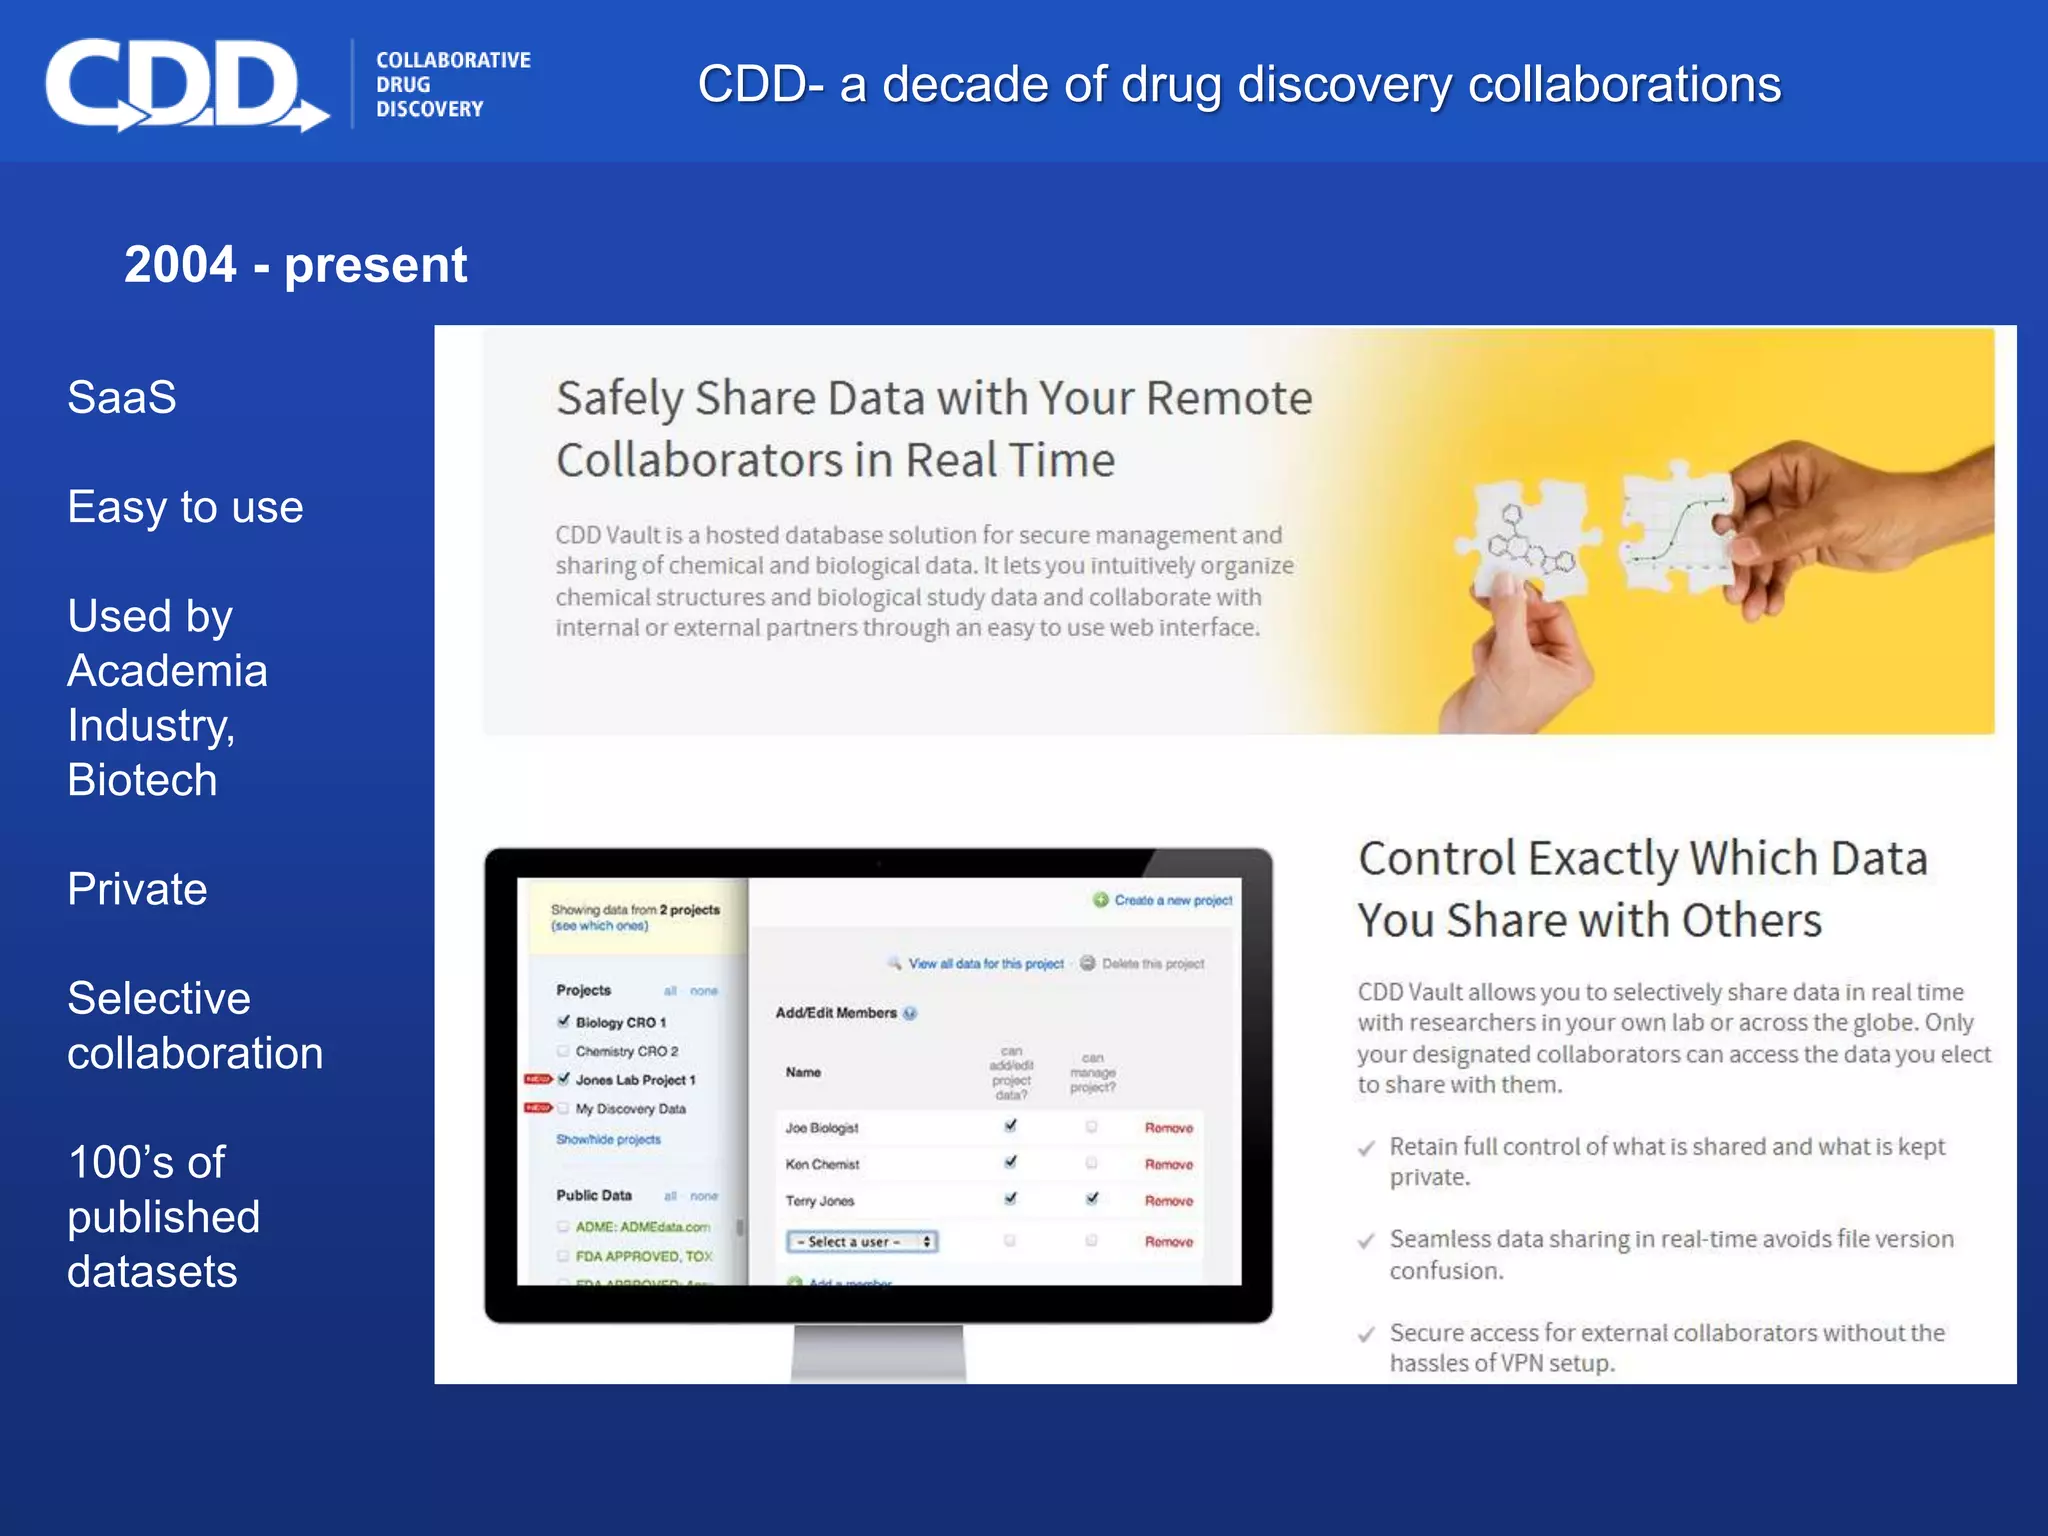Check the FDA APPROVED, TOX checkbox
The height and width of the screenshot is (1536, 2048).
click(563, 1256)
